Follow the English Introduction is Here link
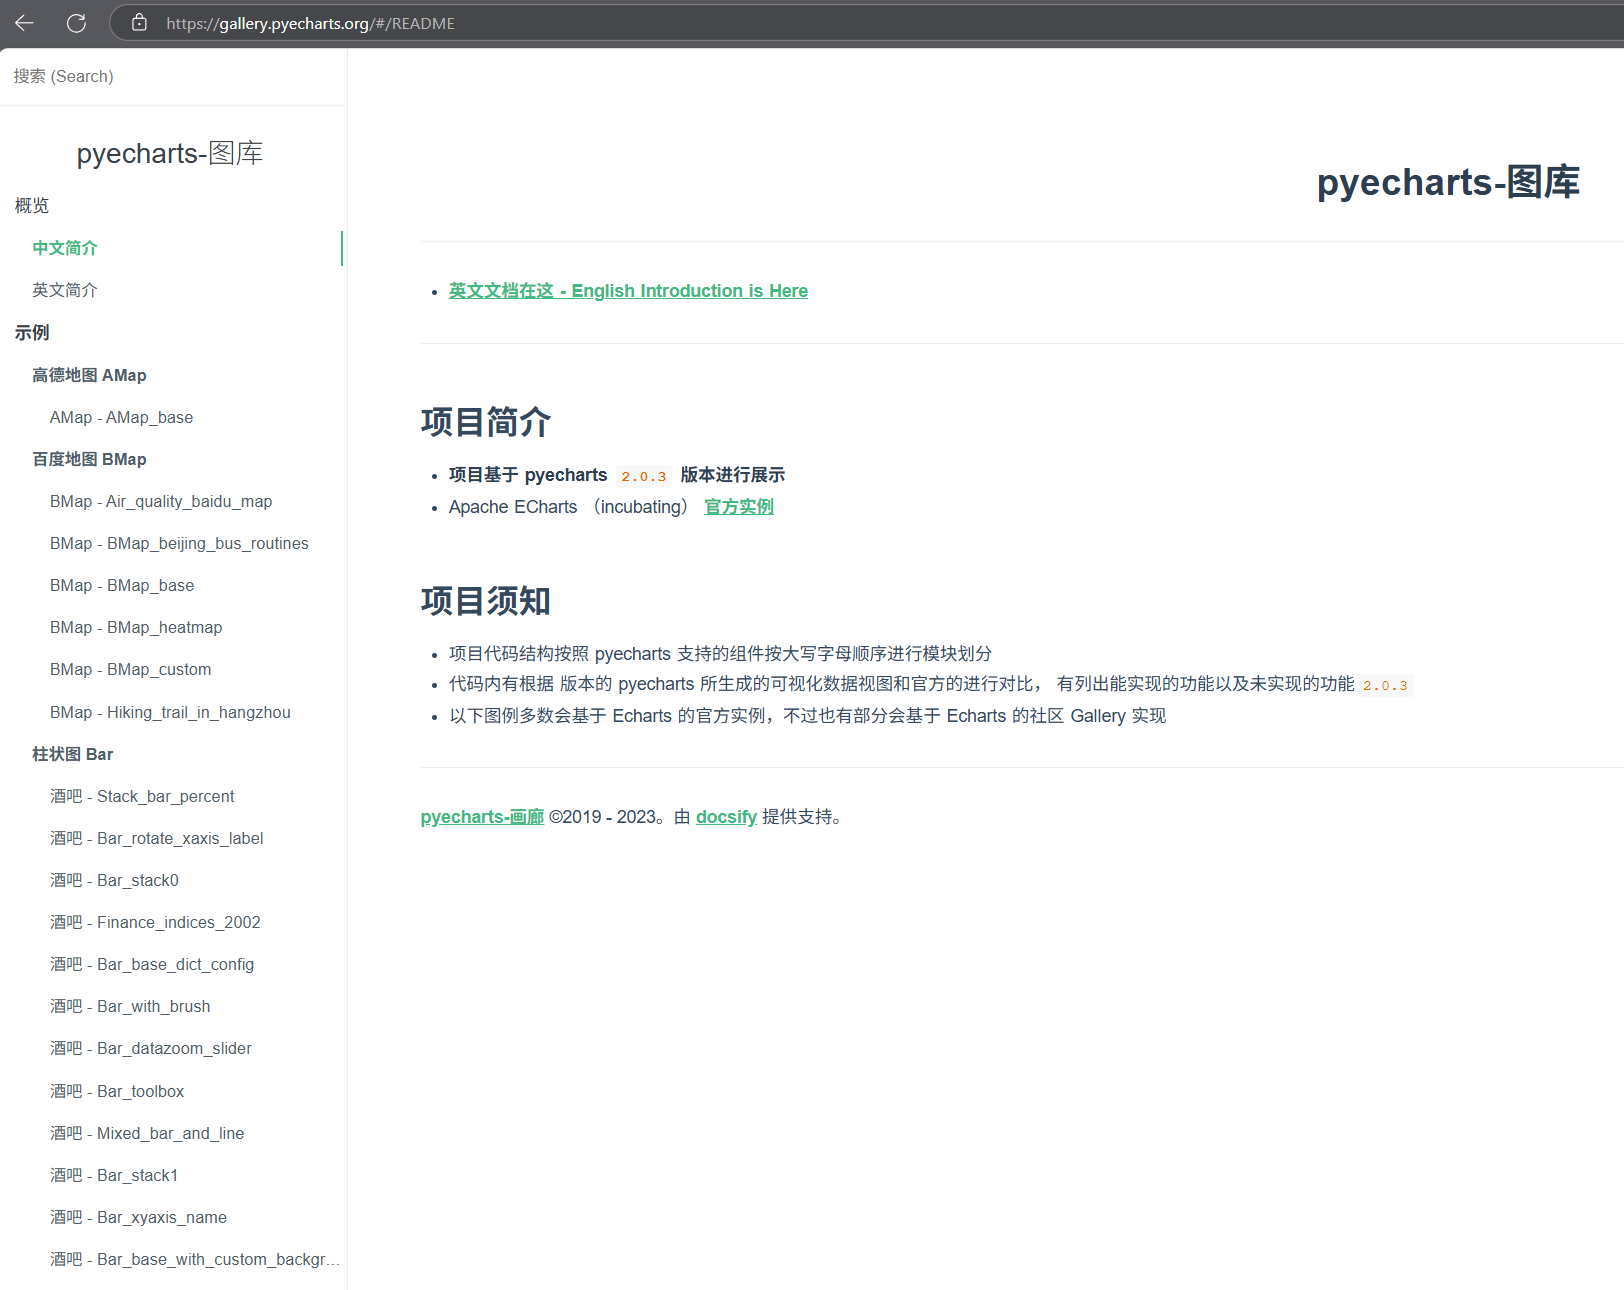This screenshot has width=1624, height=1290. click(628, 291)
